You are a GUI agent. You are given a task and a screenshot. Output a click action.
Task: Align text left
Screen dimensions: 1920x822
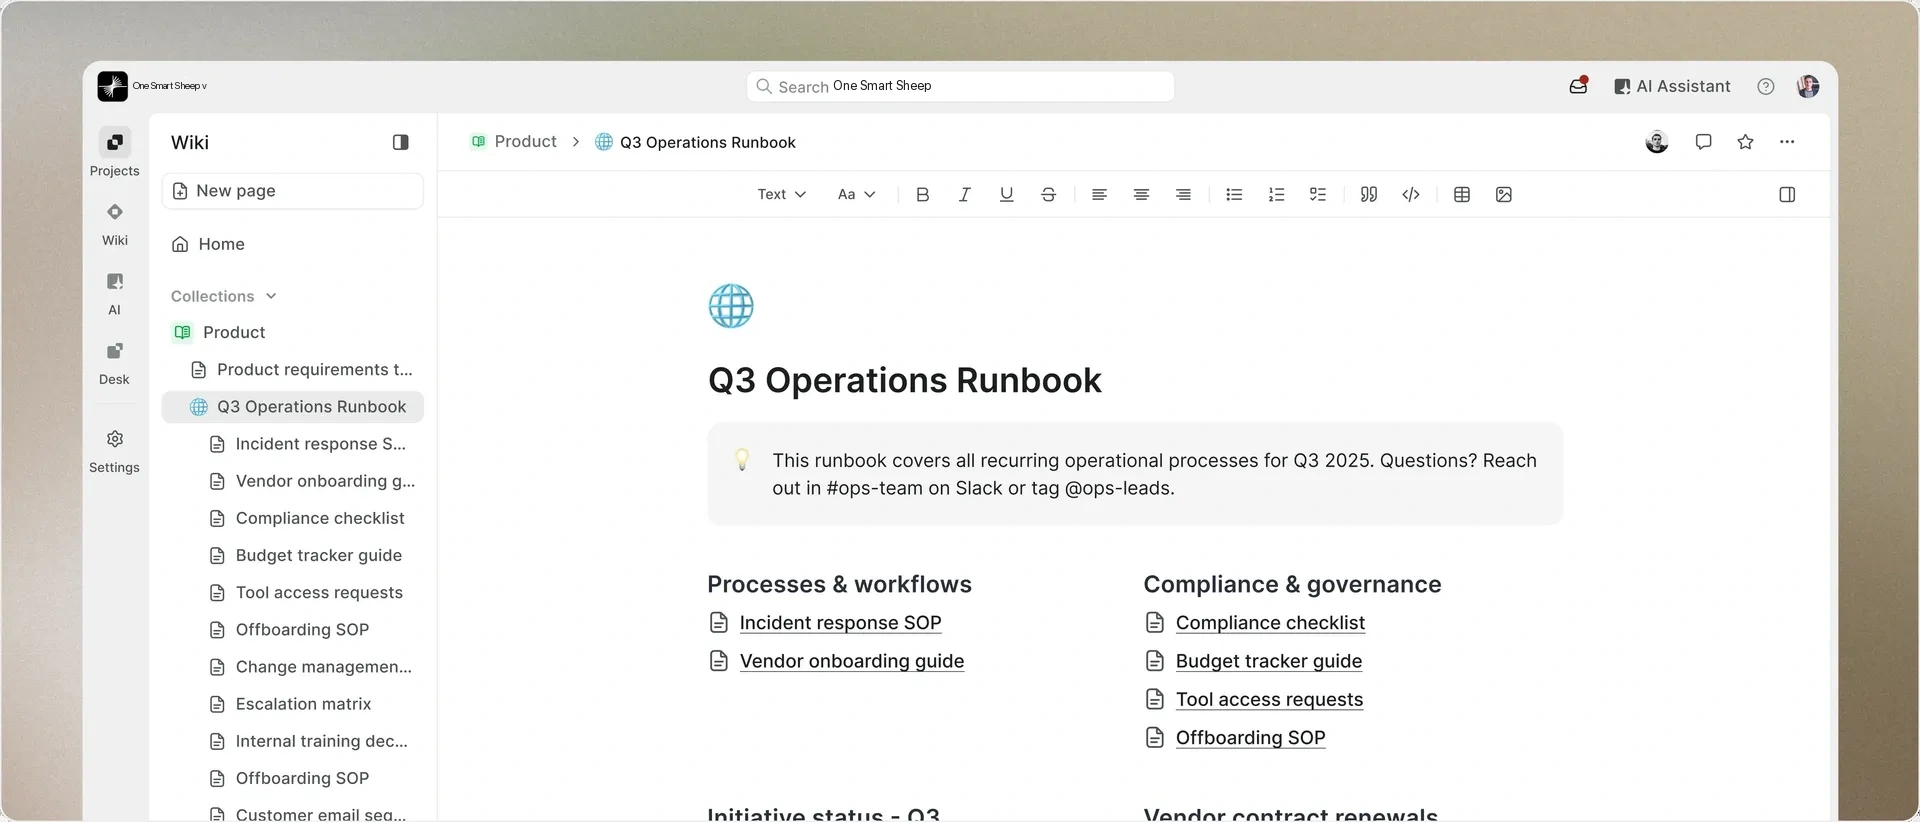coord(1099,194)
